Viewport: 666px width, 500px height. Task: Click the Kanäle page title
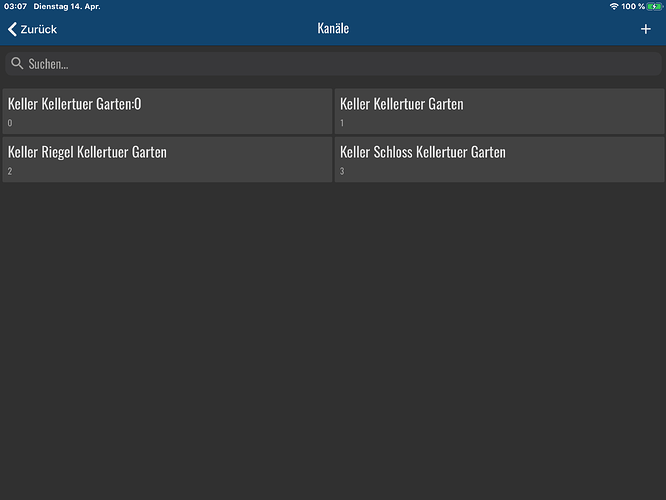(333, 29)
